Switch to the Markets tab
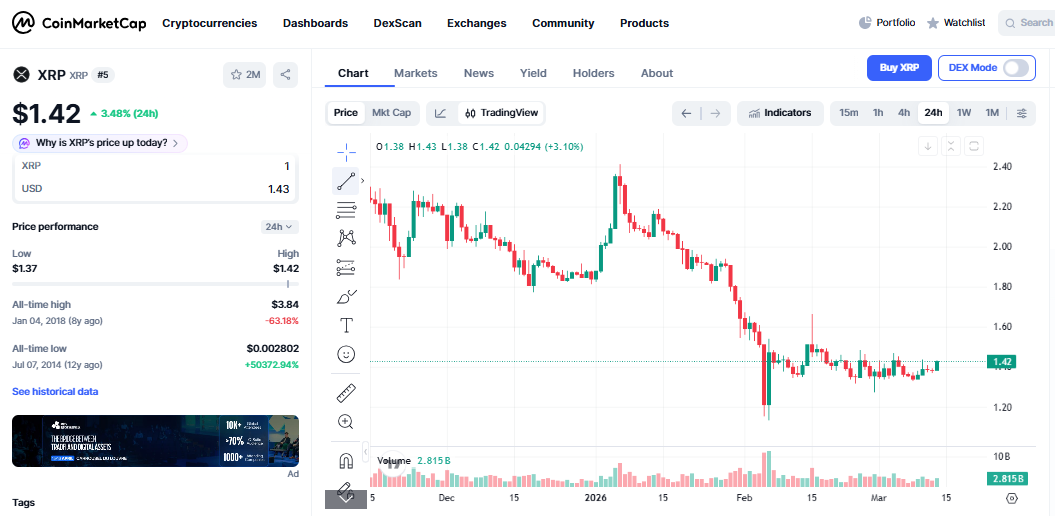This screenshot has height=516, width=1055. (415, 73)
